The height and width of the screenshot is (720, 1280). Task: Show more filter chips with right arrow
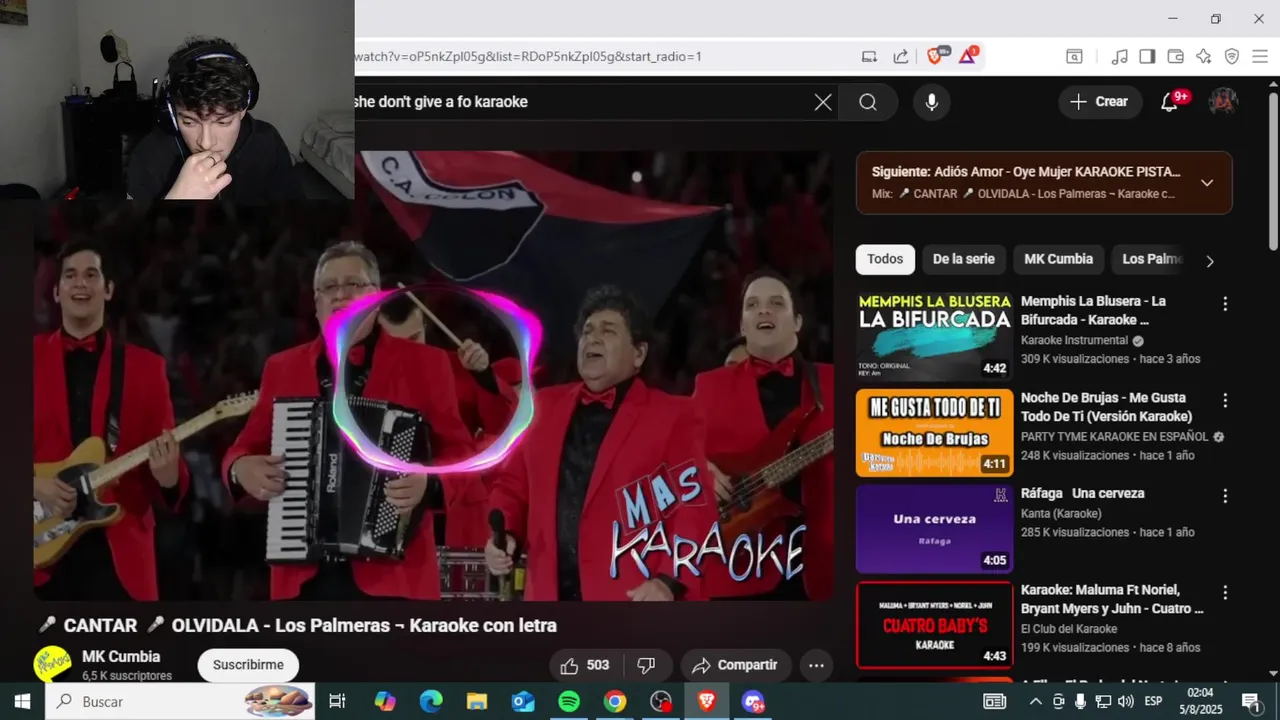point(1209,261)
